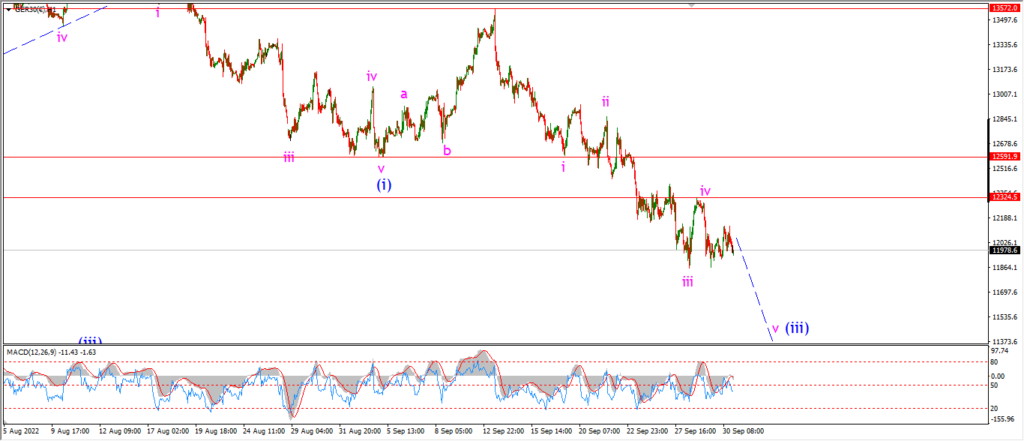Select the magenta 'iv' label near 12324.5 line
1024x441 pixels.
(705, 191)
